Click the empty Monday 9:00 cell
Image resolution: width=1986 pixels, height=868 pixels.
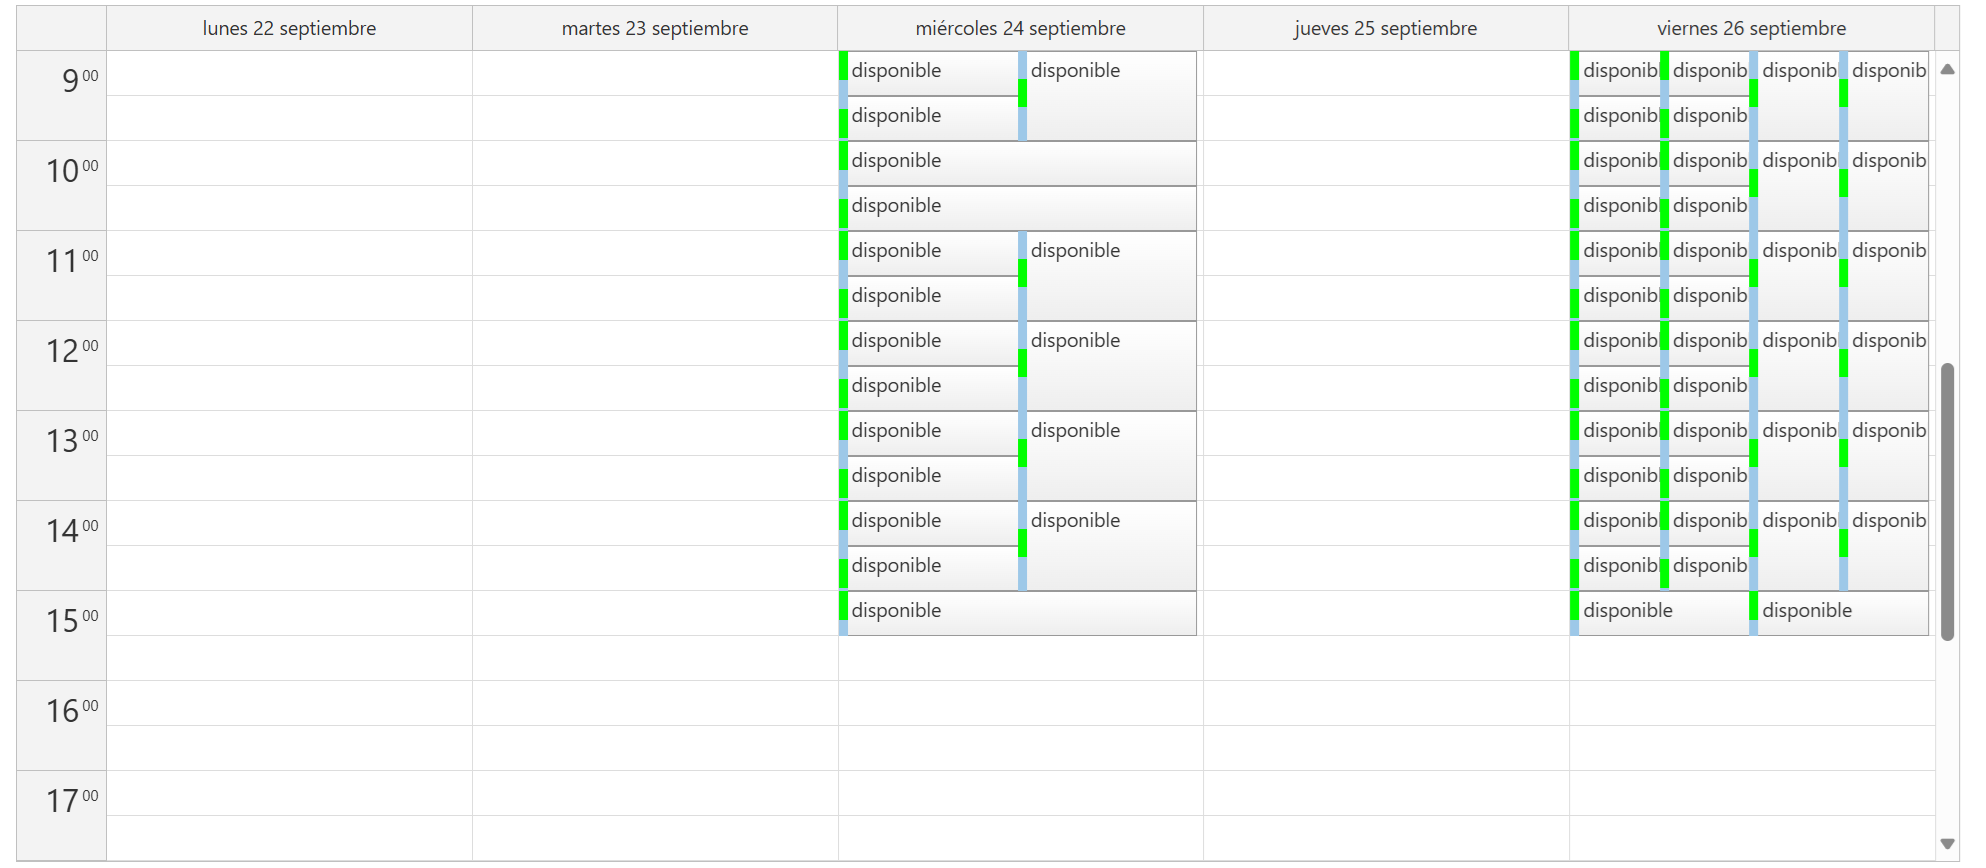[289, 73]
